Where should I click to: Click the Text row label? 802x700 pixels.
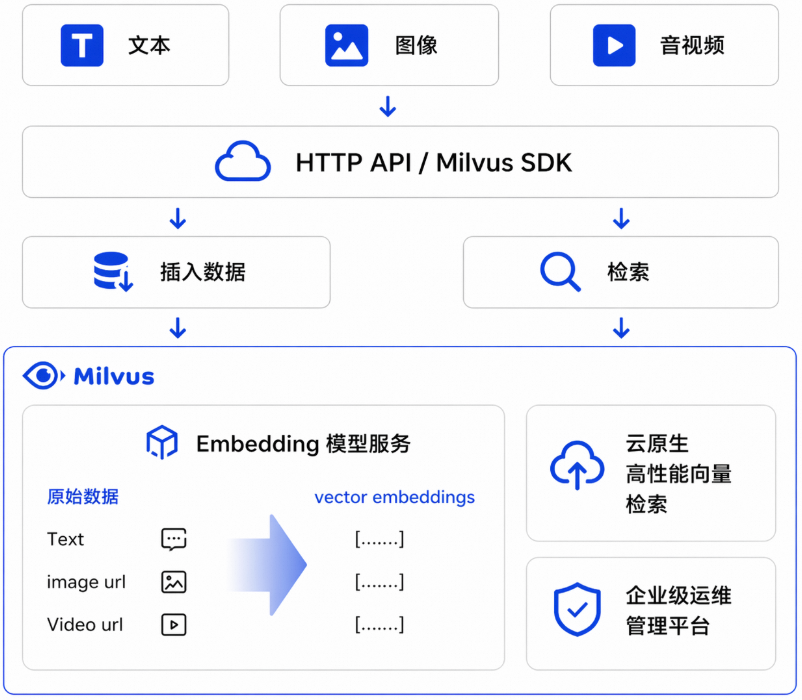click(x=65, y=539)
